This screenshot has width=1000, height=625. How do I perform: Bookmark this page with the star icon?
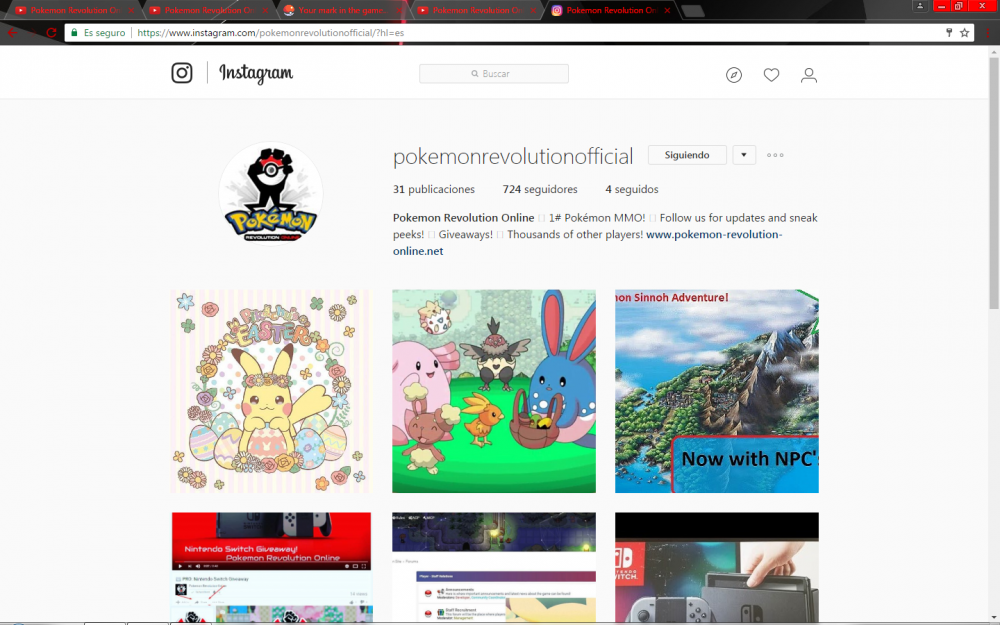pos(965,32)
